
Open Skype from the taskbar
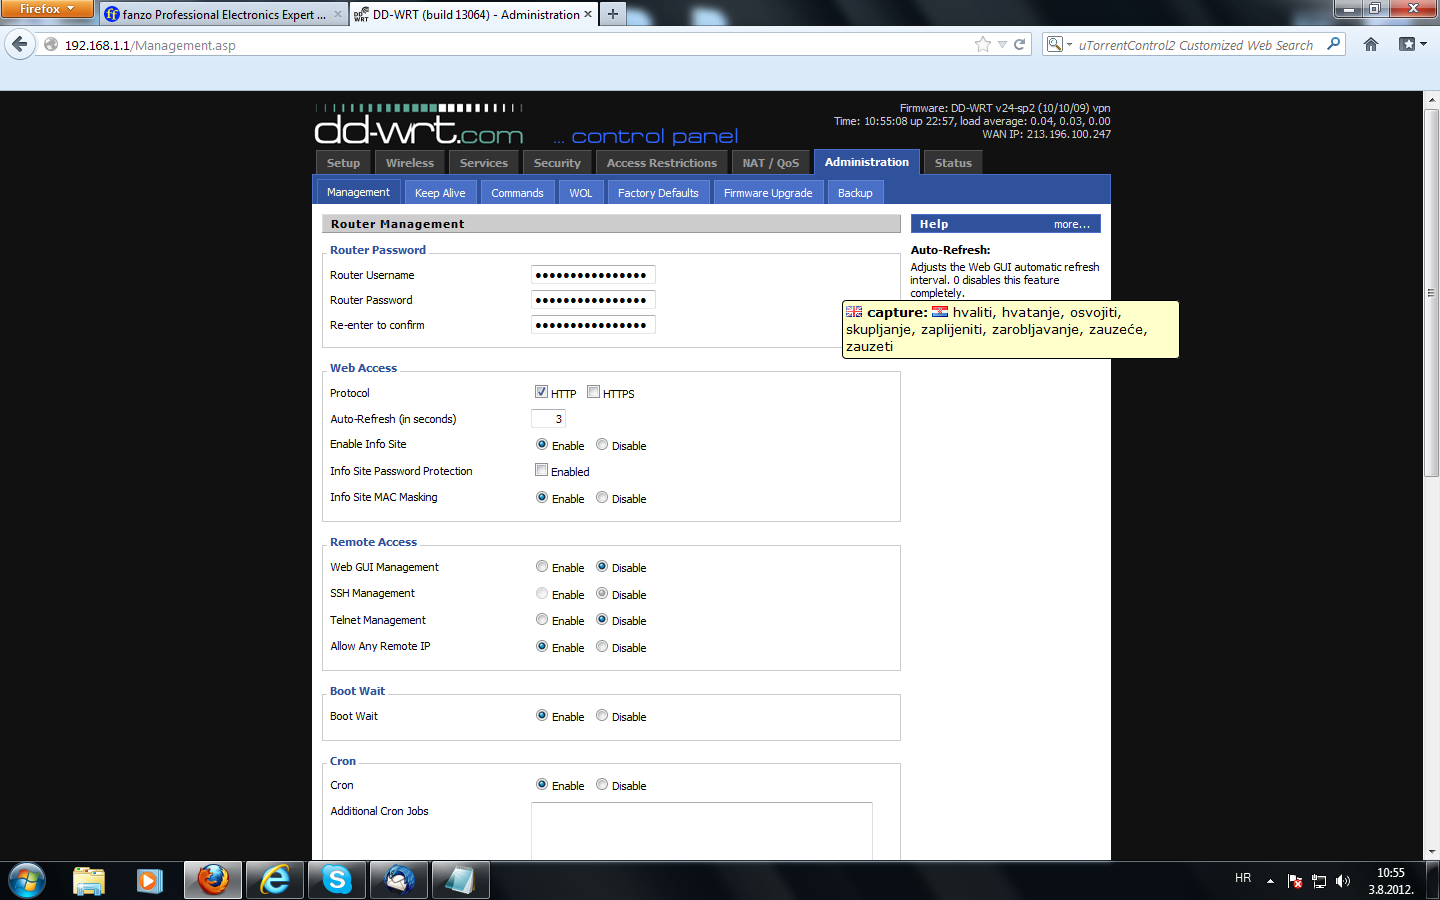click(337, 880)
